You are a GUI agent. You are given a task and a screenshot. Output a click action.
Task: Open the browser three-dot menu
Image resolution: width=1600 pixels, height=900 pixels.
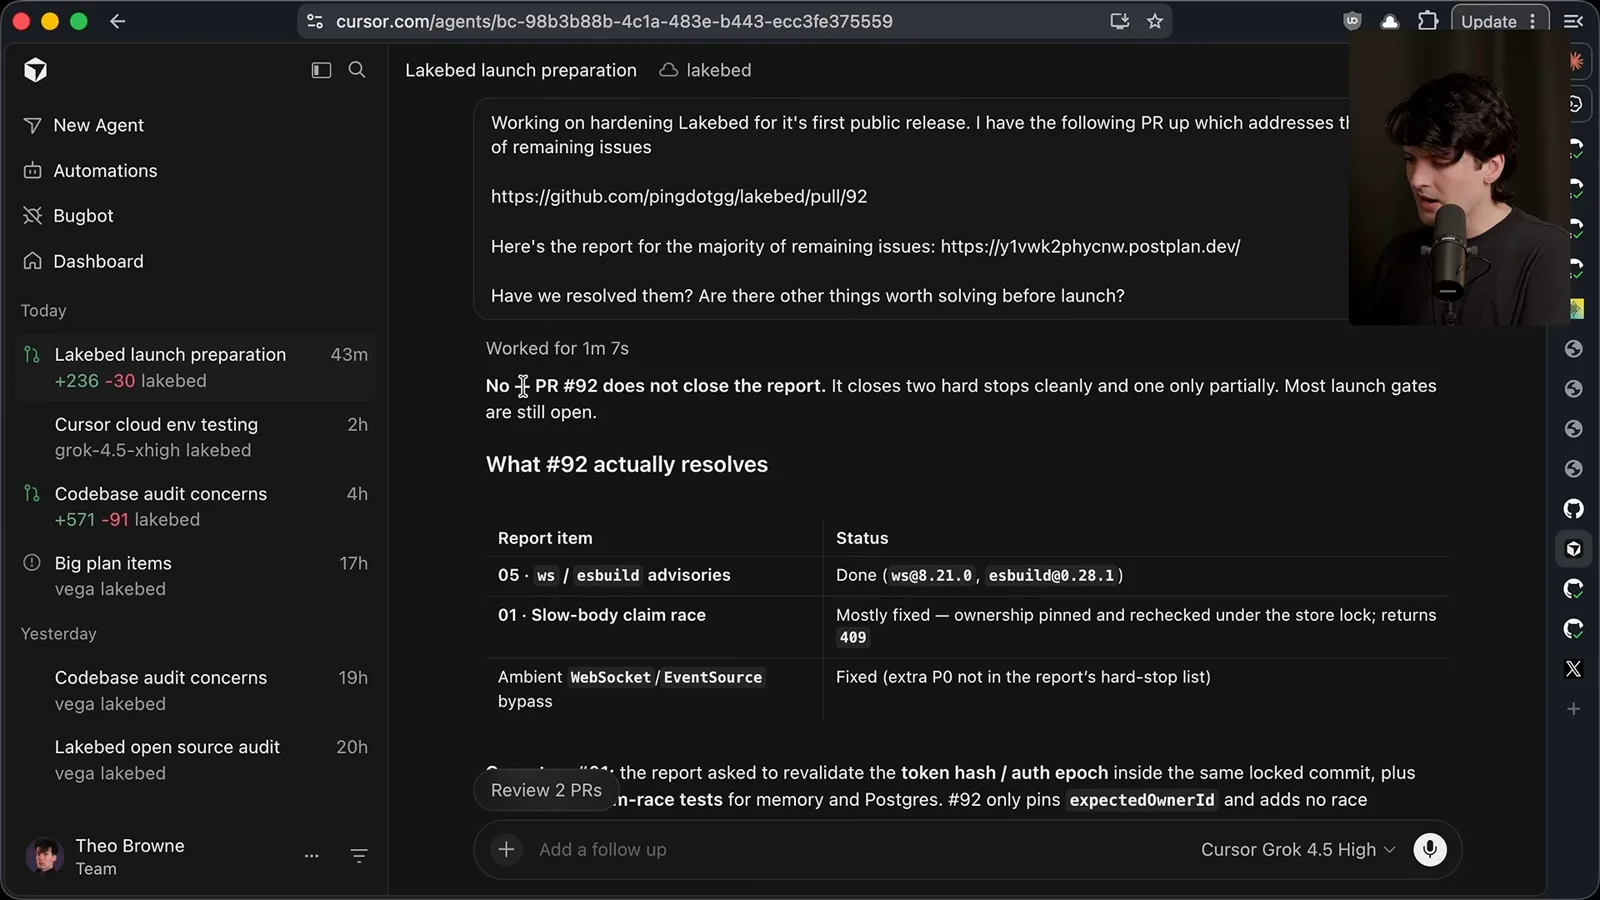(1532, 21)
